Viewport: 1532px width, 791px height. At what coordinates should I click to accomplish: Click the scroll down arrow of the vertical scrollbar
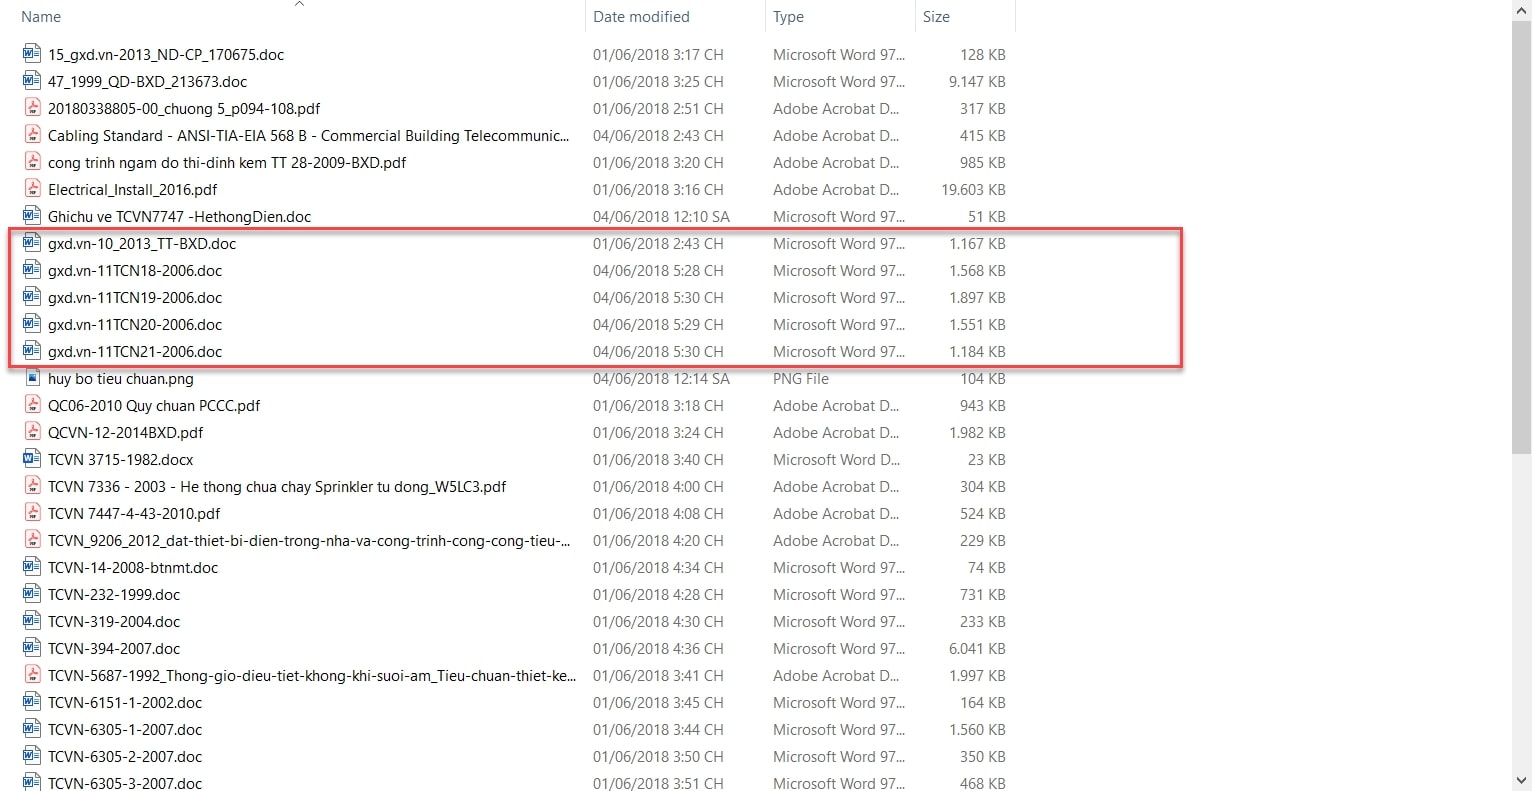tap(1522, 780)
